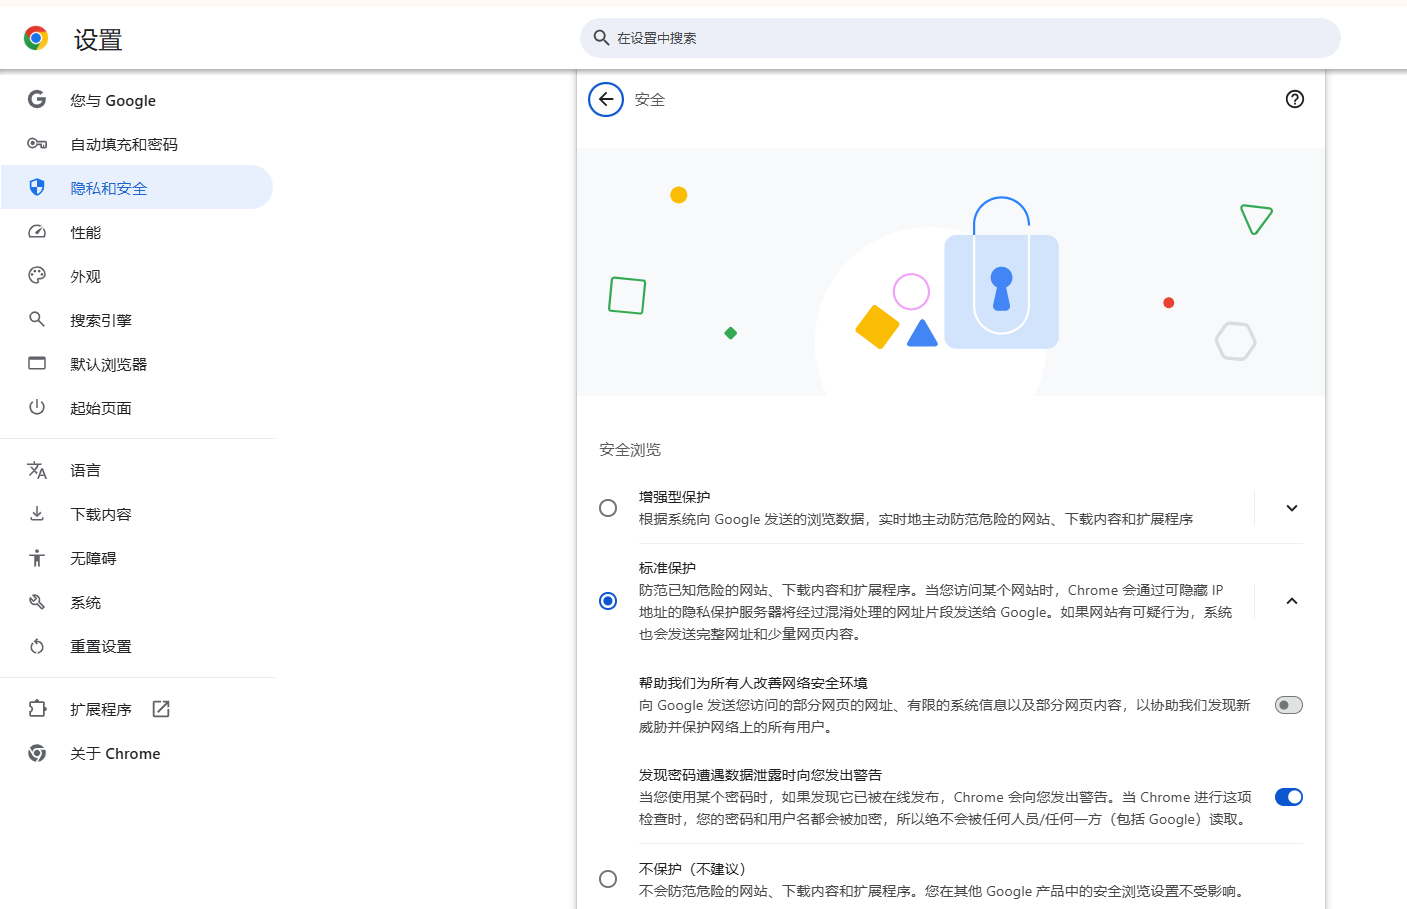The width and height of the screenshot is (1407, 909).
Task: Open help with the question mark icon
Action: 1295,99
